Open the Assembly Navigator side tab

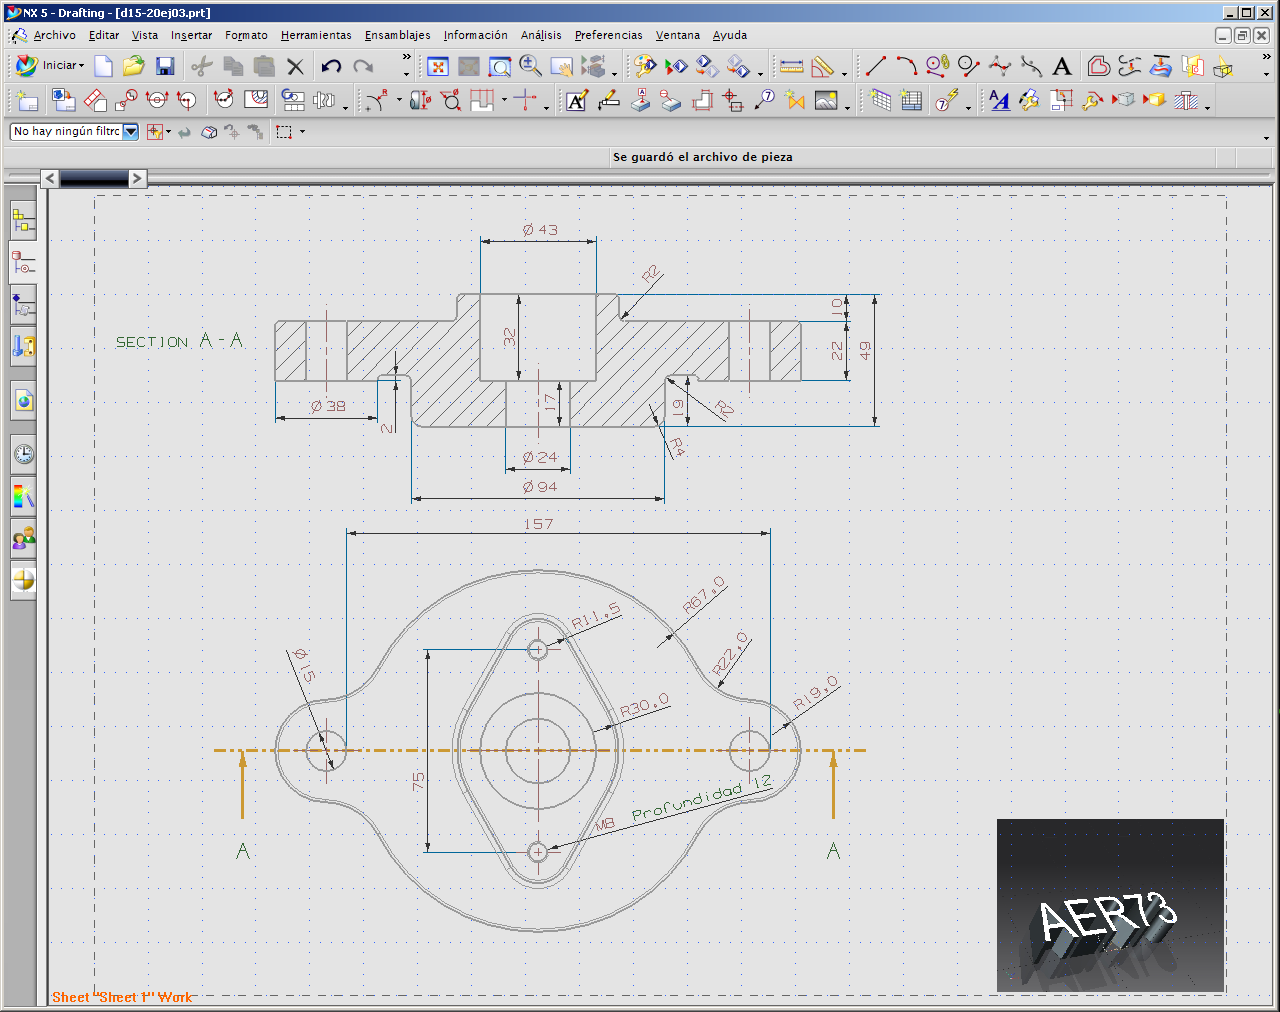pos(24,221)
